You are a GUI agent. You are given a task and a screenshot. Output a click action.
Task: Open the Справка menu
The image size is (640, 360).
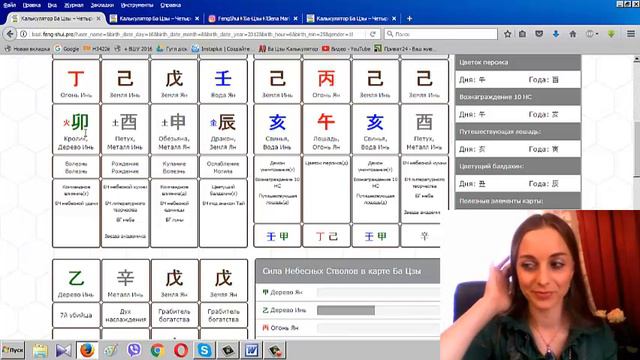tap(171, 5)
